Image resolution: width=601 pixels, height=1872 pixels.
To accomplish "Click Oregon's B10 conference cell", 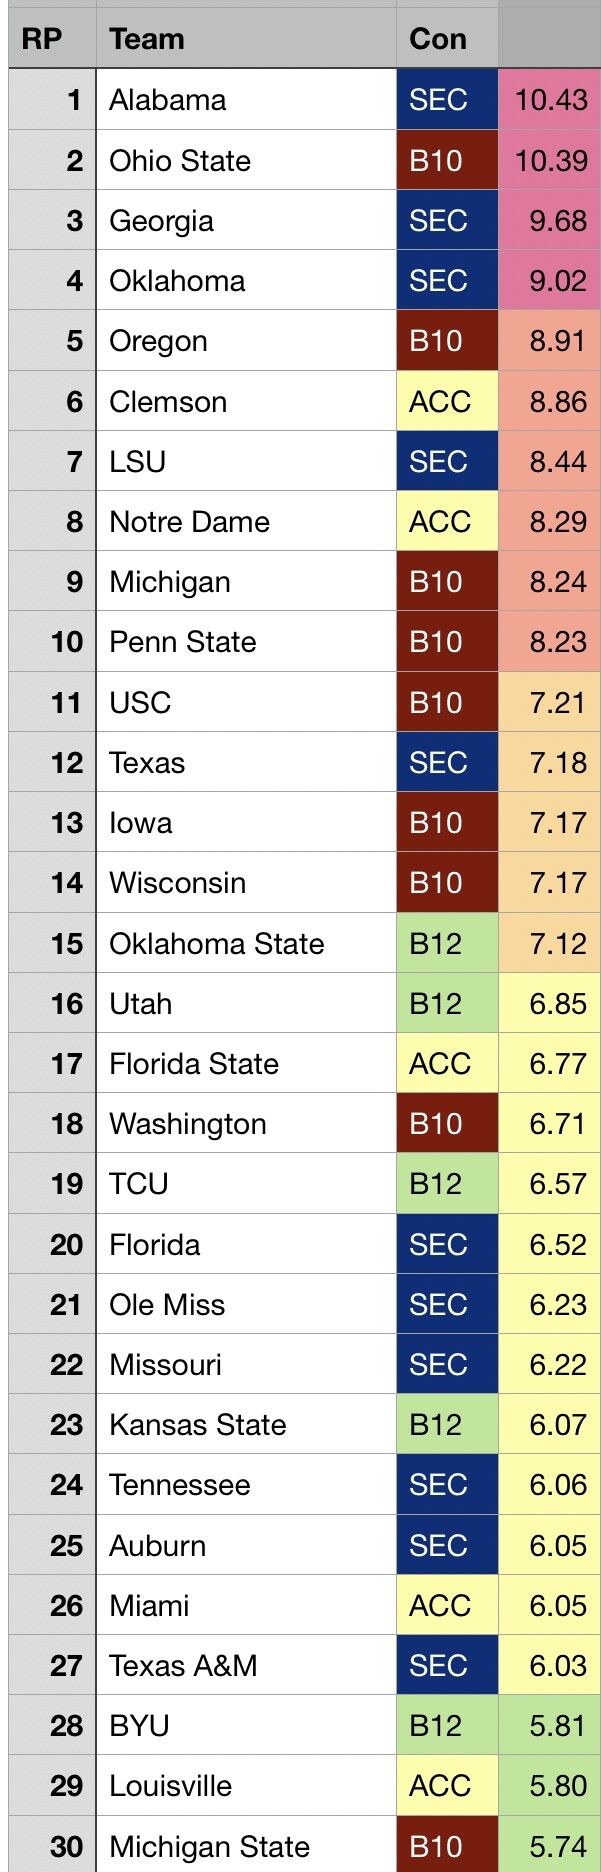I will (x=447, y=341).
